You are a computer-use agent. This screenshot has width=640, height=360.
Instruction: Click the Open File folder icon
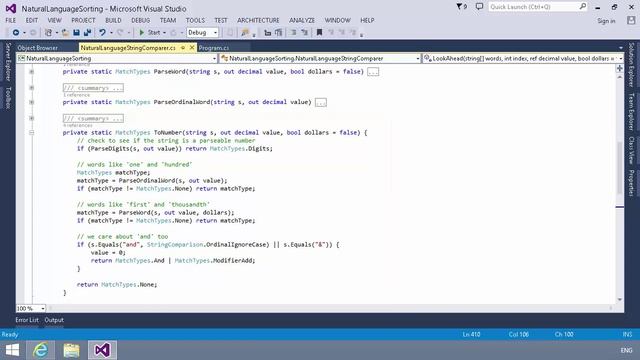[65, 33]
